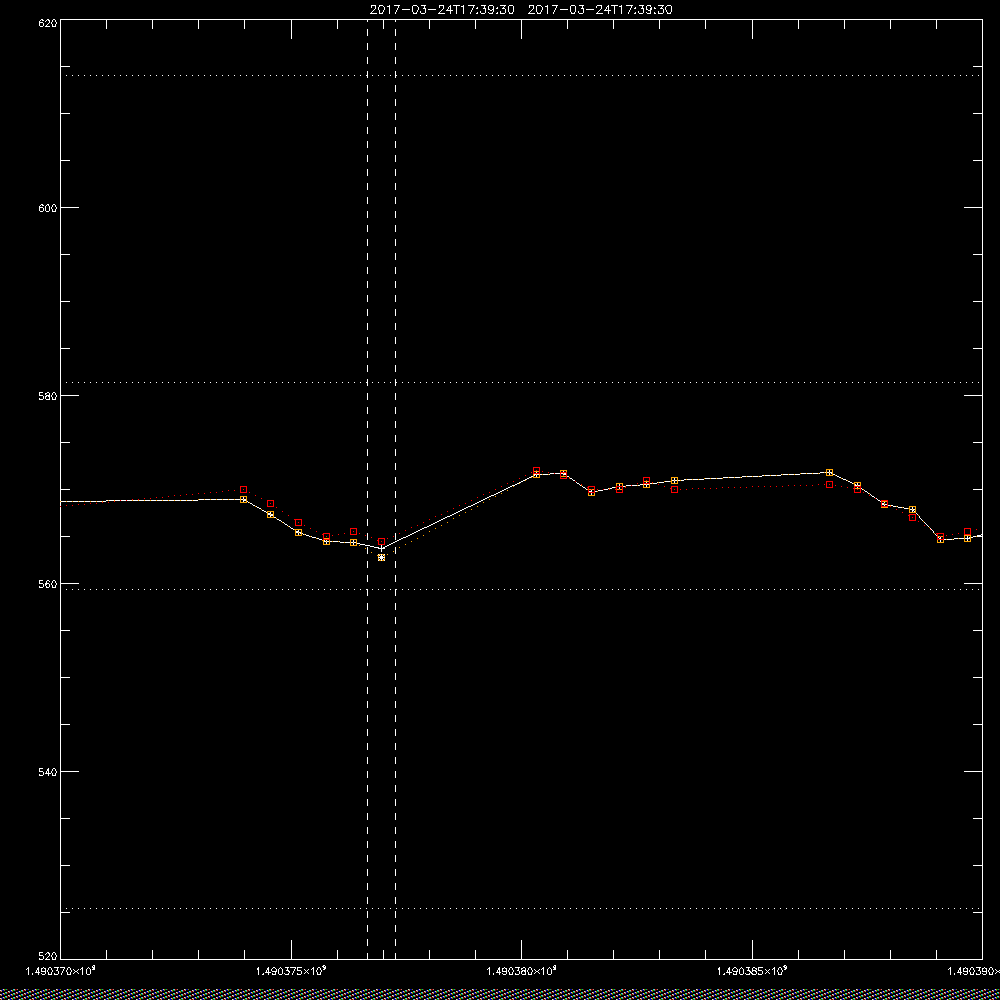Click the white asterisk marker between dashed lines
The width and height of the screenshot is (1000, 1000).
(x=381, y=557)
